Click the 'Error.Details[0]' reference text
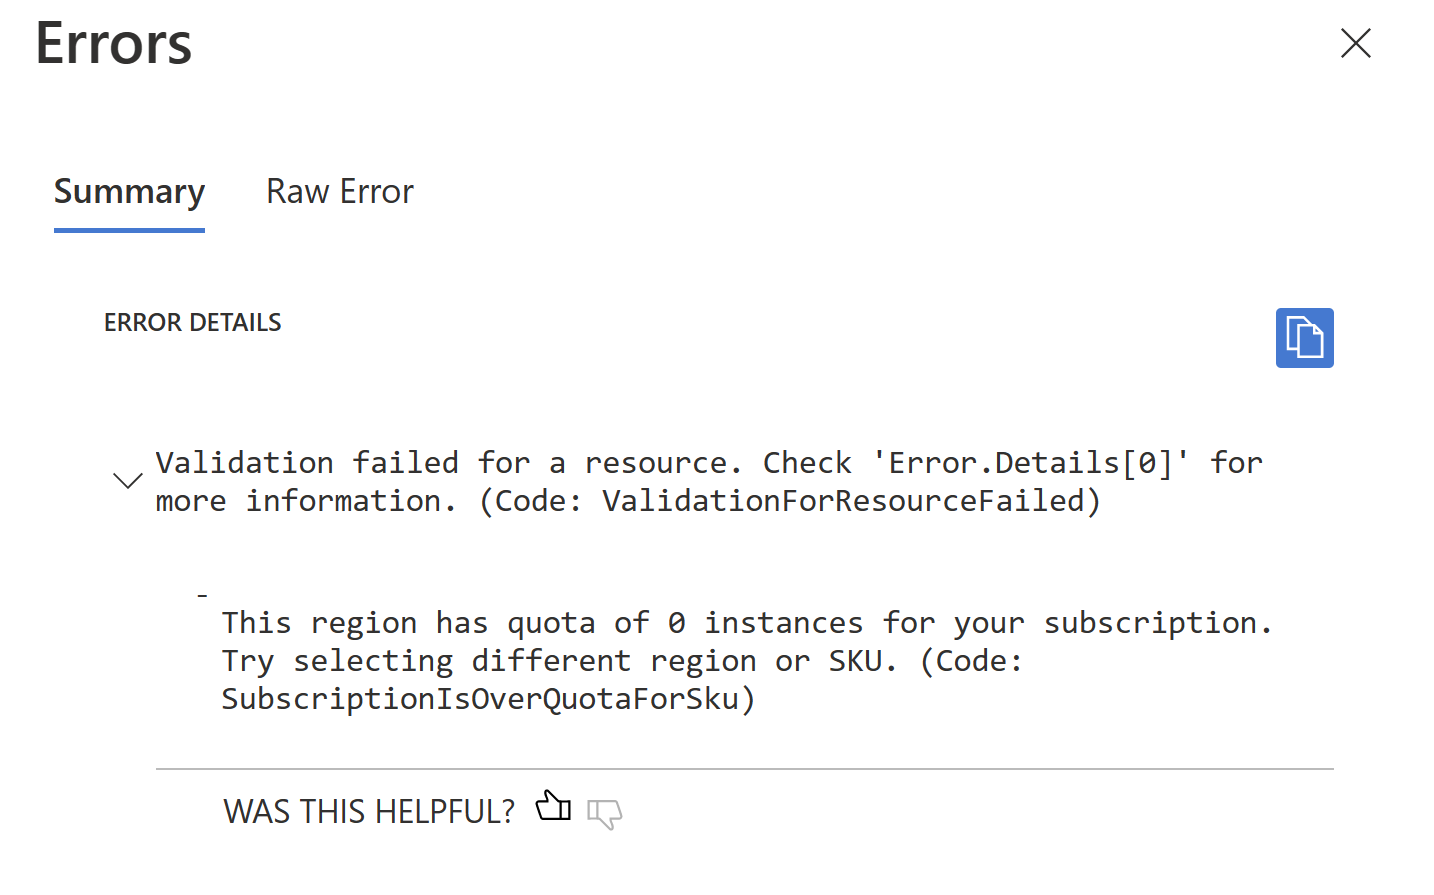Viewport: 1434px width, 895px height. coord(1030,462)
